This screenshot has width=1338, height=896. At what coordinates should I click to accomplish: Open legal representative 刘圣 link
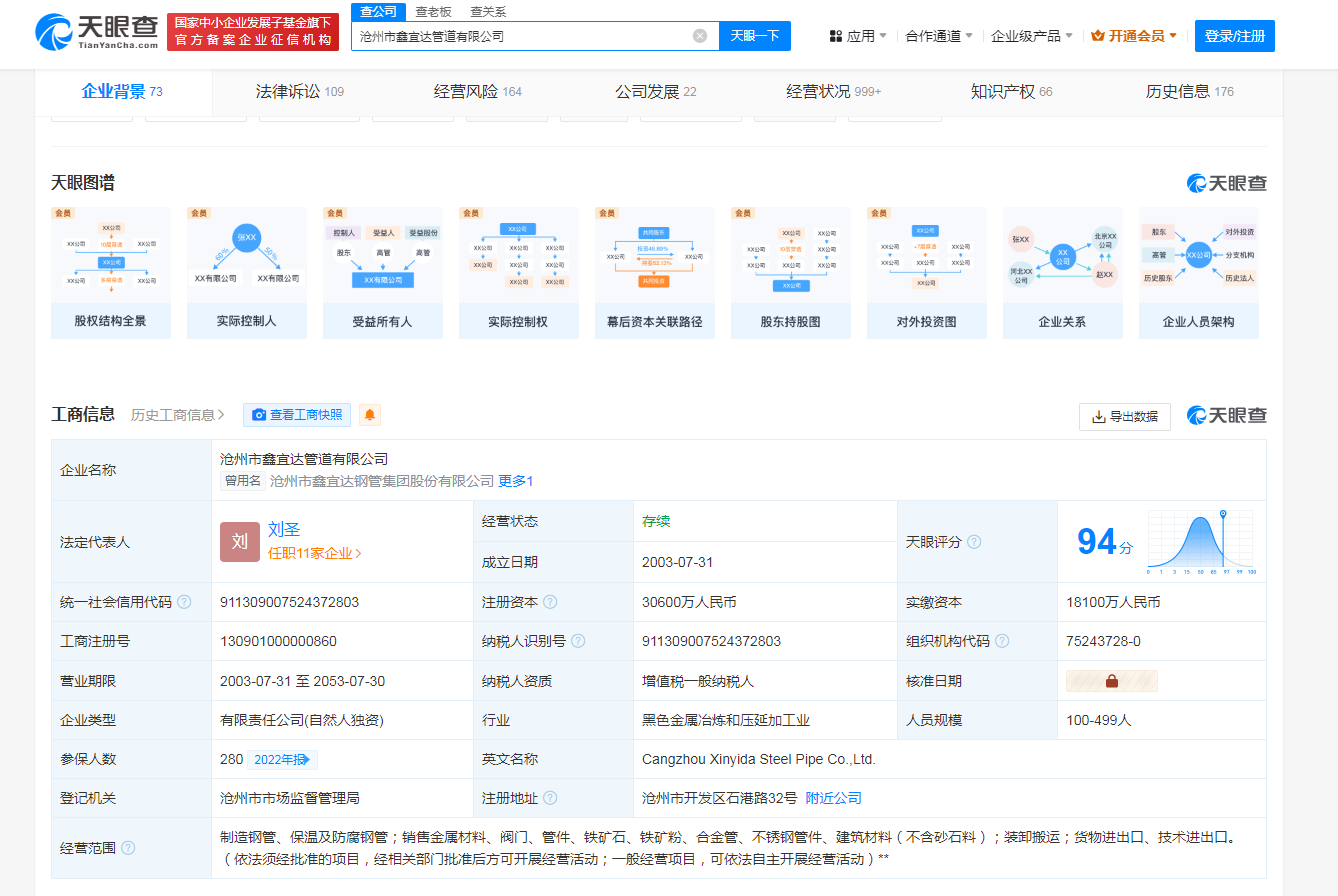pos(284,530)
